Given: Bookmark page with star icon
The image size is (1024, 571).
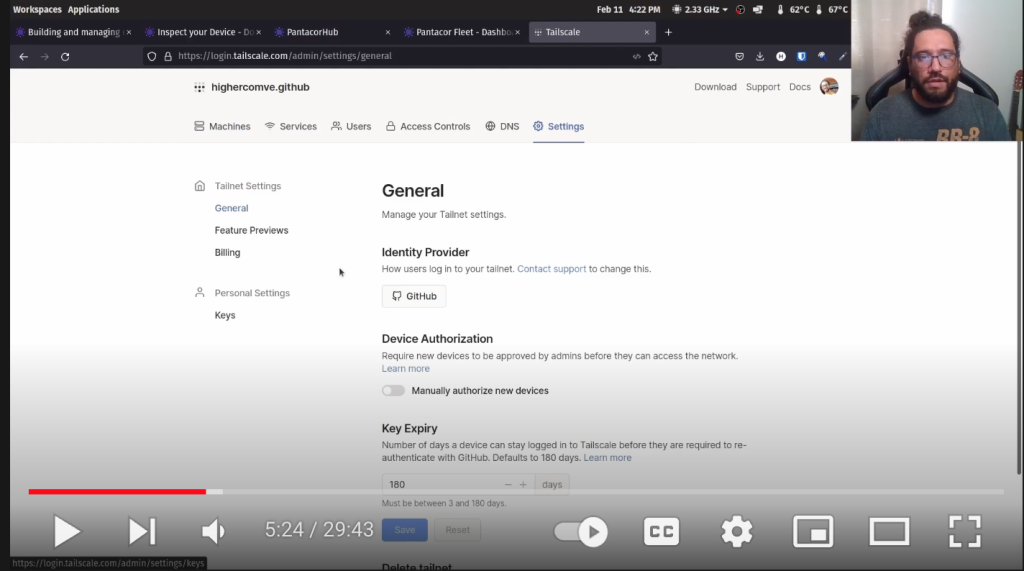Looking at the screenshot, I should coord(652,57).
